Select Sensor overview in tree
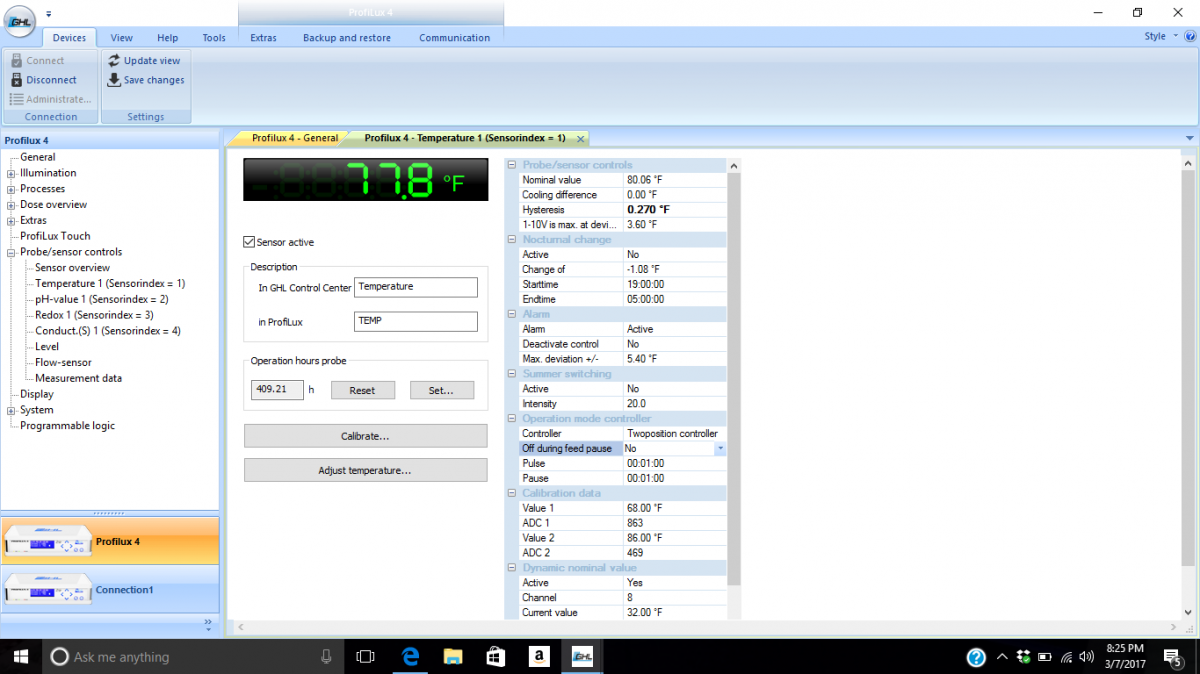Image resolution: width=1200 pixels, height=674 pixels. [x=72, y=268]
